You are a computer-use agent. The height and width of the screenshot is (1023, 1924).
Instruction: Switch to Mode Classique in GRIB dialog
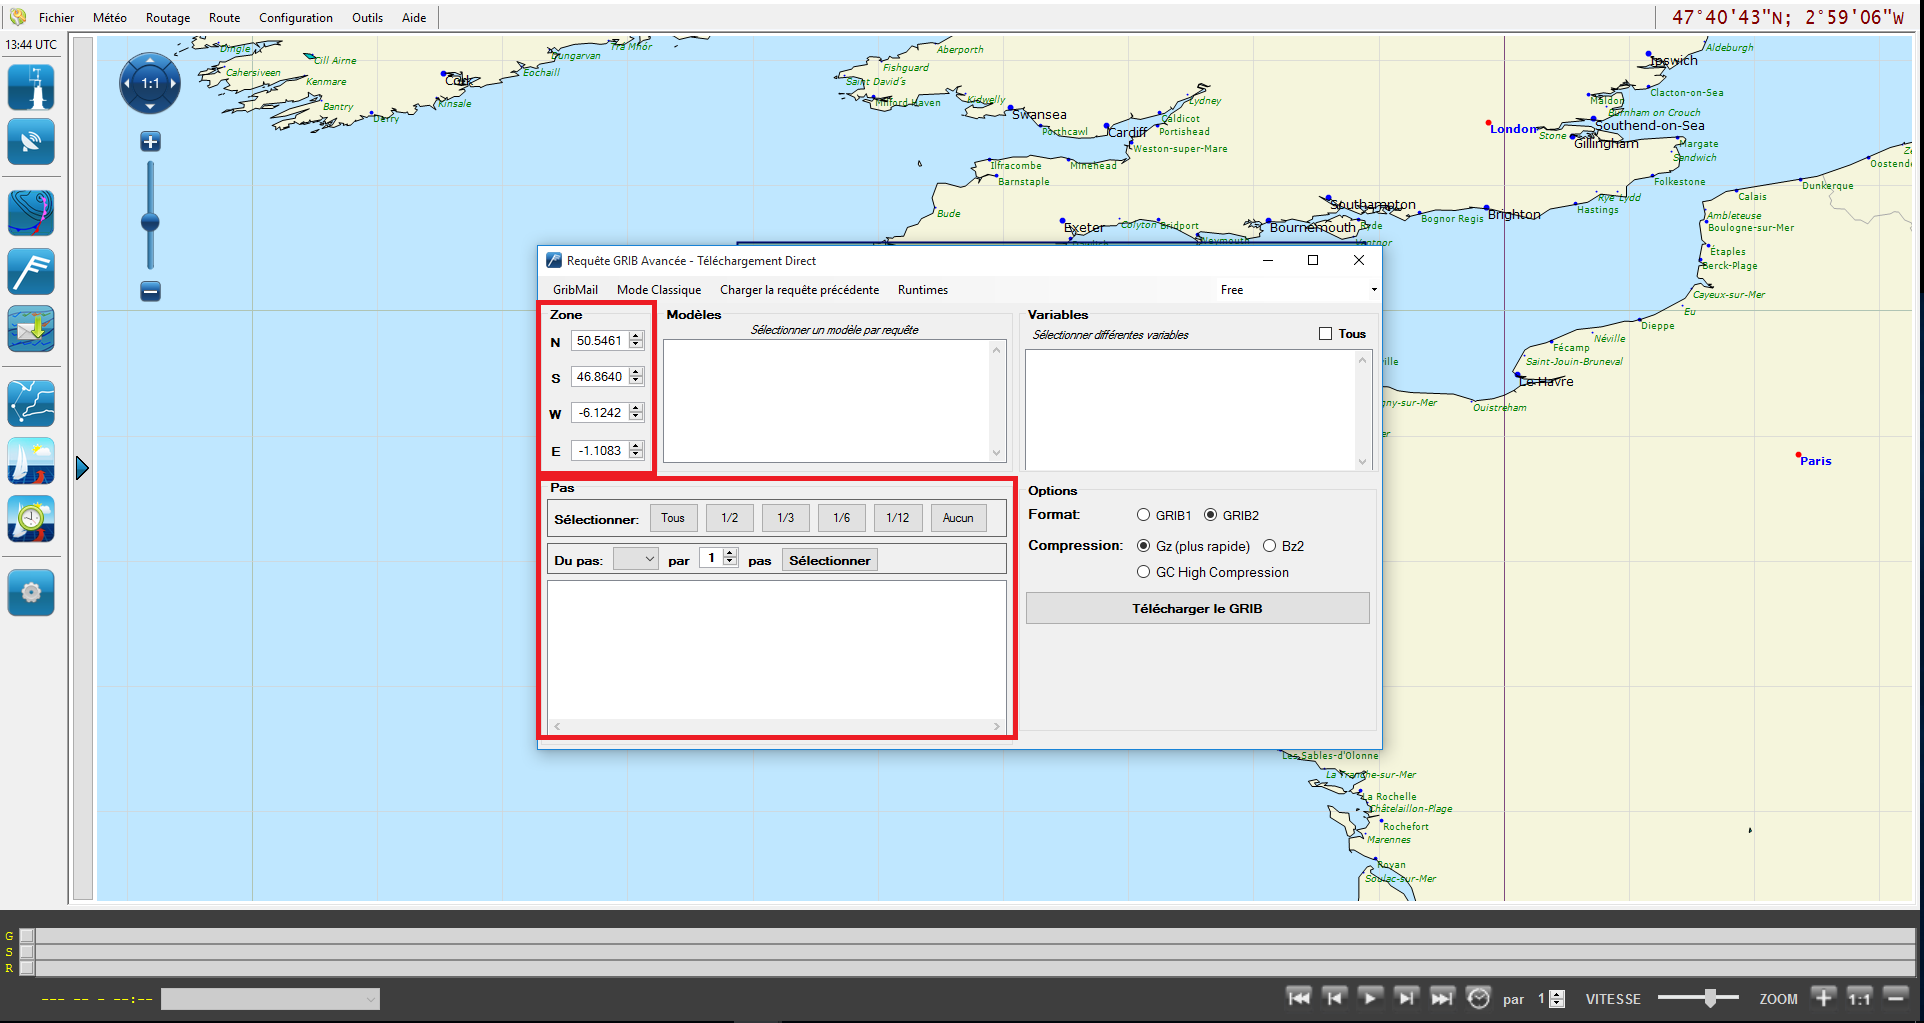[x=658, y=290]
